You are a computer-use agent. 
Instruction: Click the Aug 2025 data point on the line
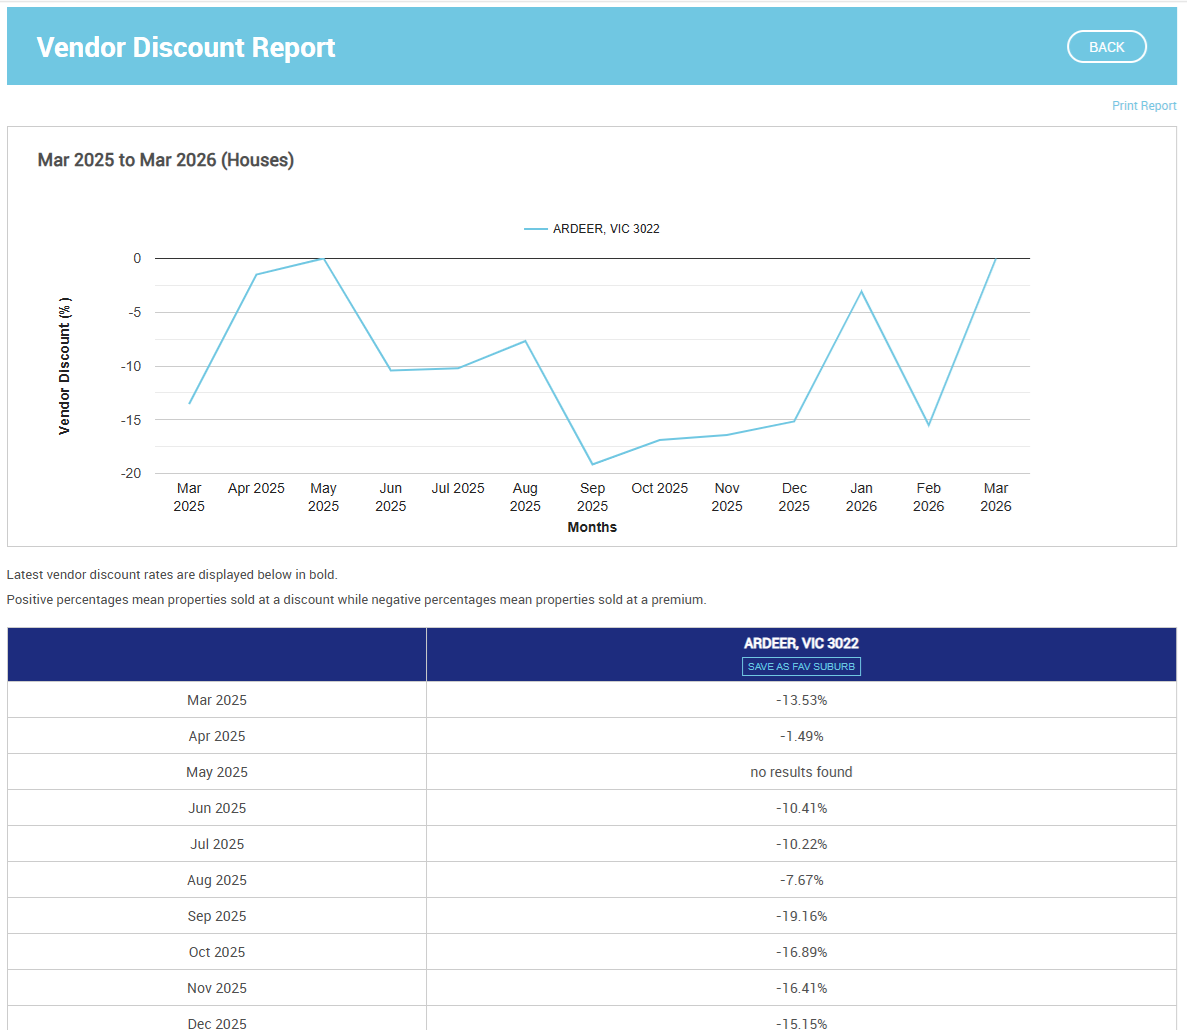525,341
